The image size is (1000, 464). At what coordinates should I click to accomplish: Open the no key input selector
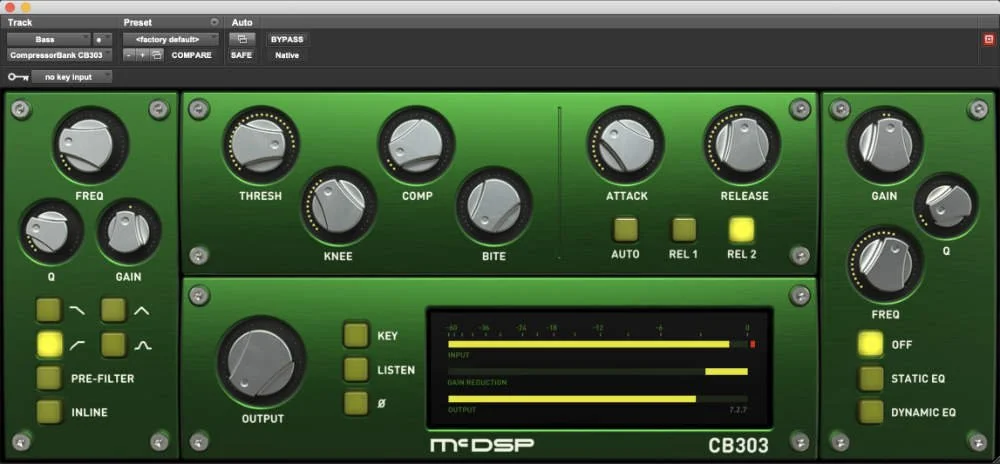(x=72, y=77)
